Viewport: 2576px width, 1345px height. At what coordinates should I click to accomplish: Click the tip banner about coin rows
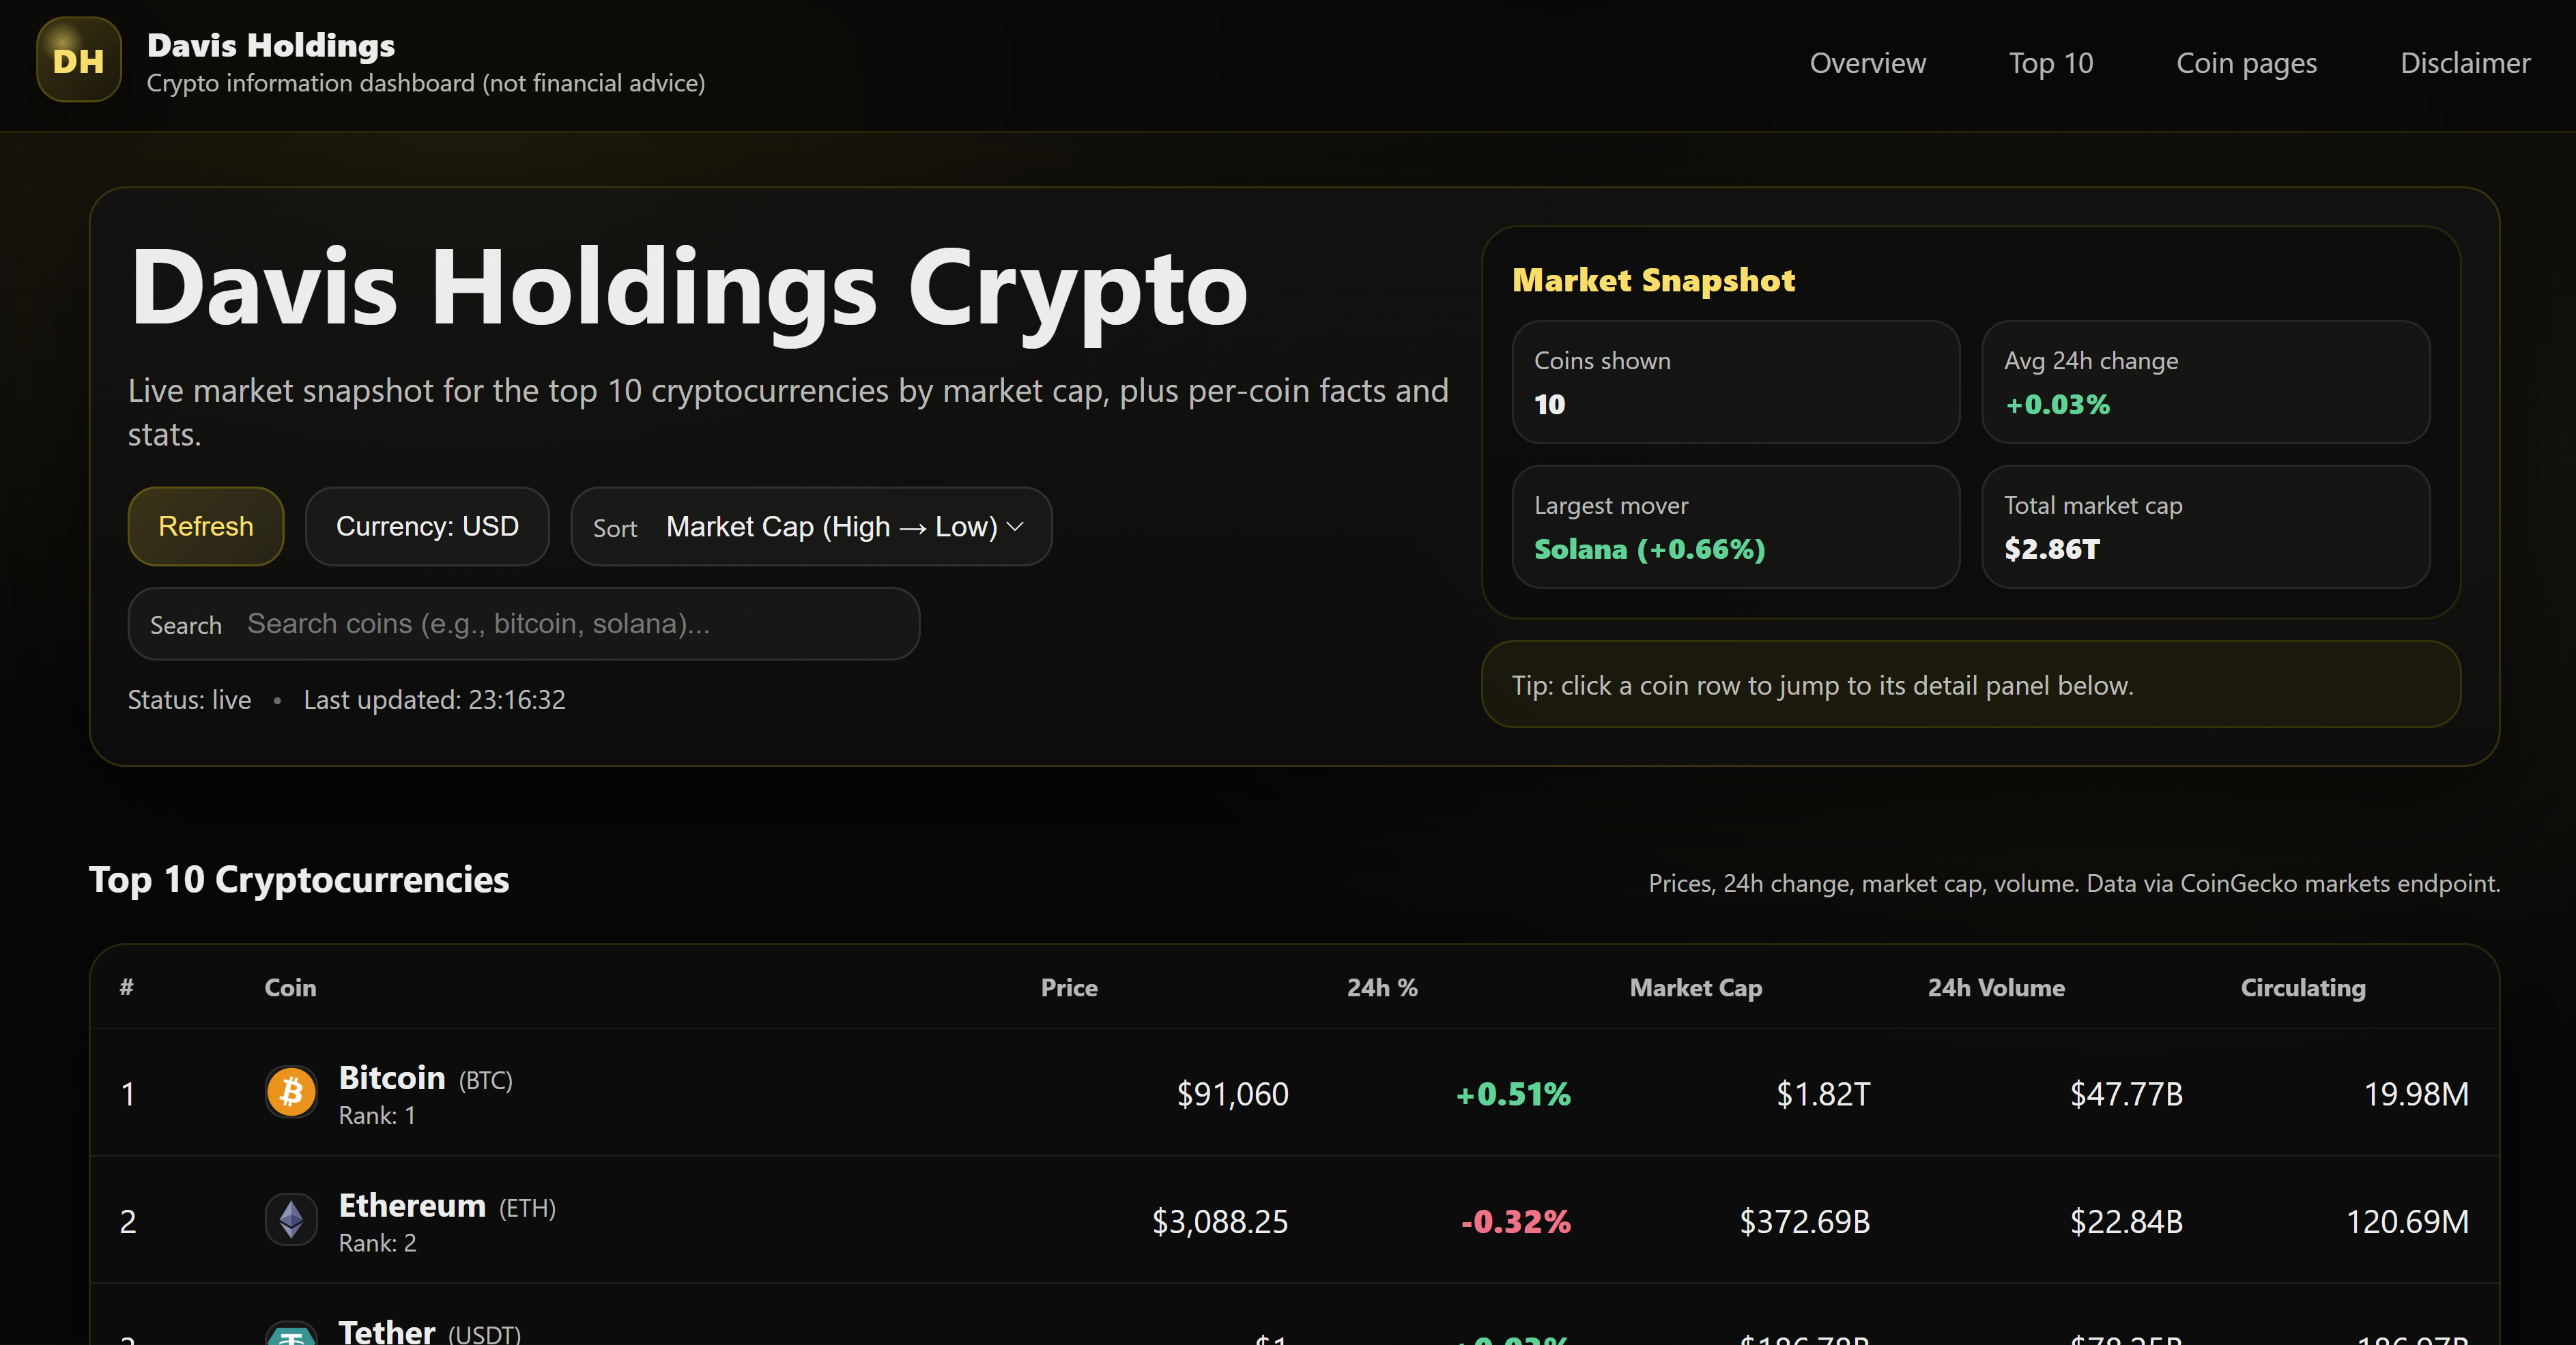tap(1969, 684)
